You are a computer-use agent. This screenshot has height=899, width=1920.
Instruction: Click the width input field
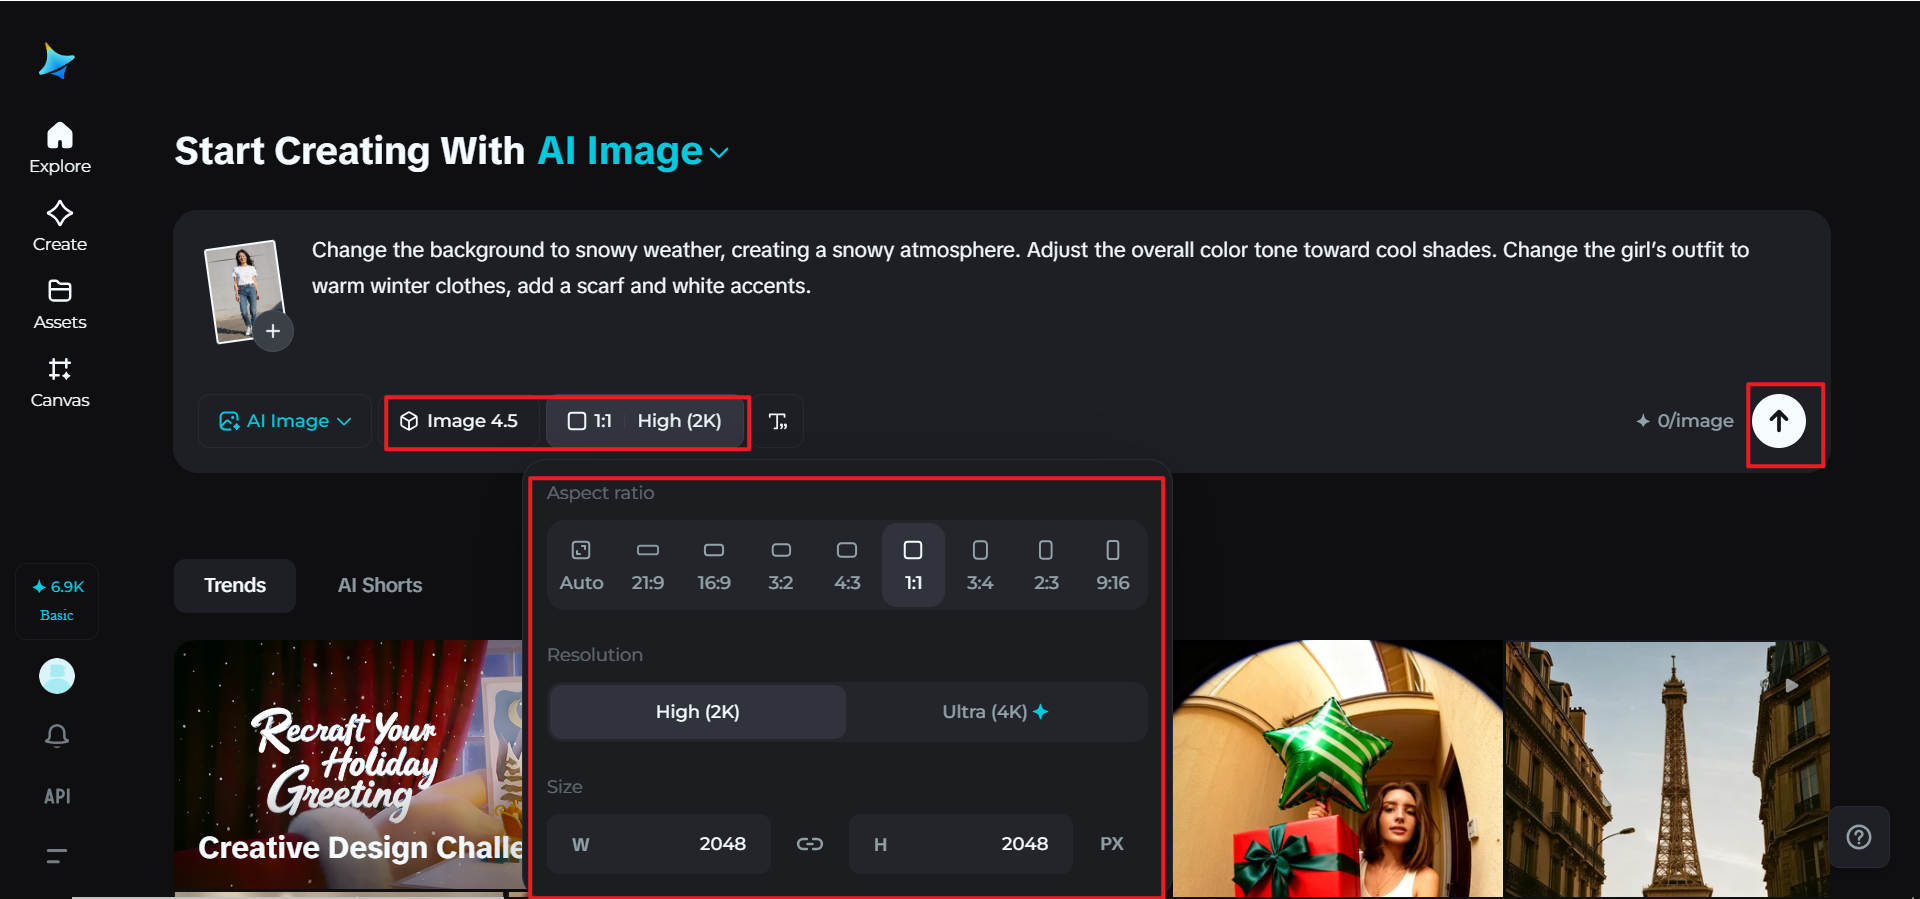[x=659, y=844]
